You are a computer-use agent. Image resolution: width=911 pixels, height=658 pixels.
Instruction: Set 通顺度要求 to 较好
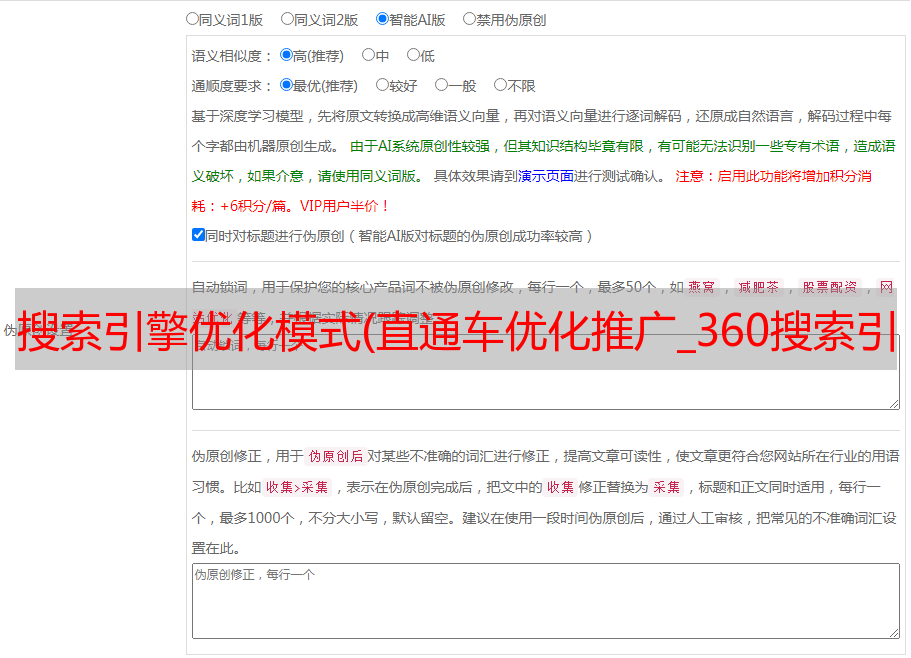pyautogui.click(x=382, y=85)
